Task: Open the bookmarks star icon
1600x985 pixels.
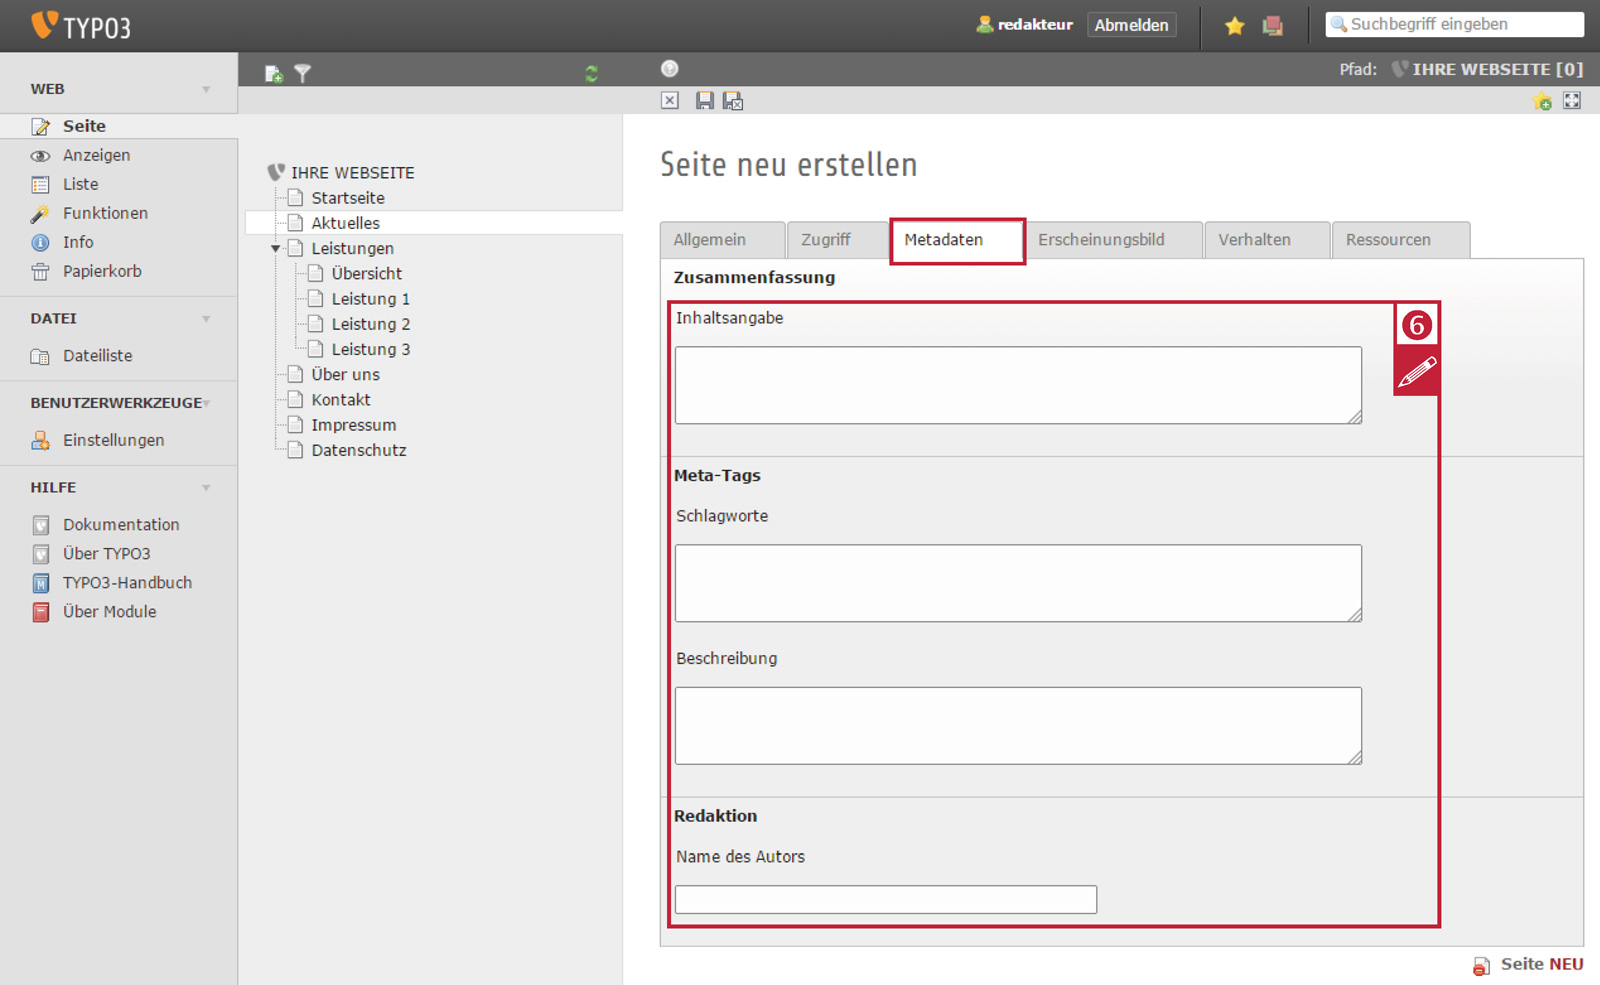Action: 1235,26
